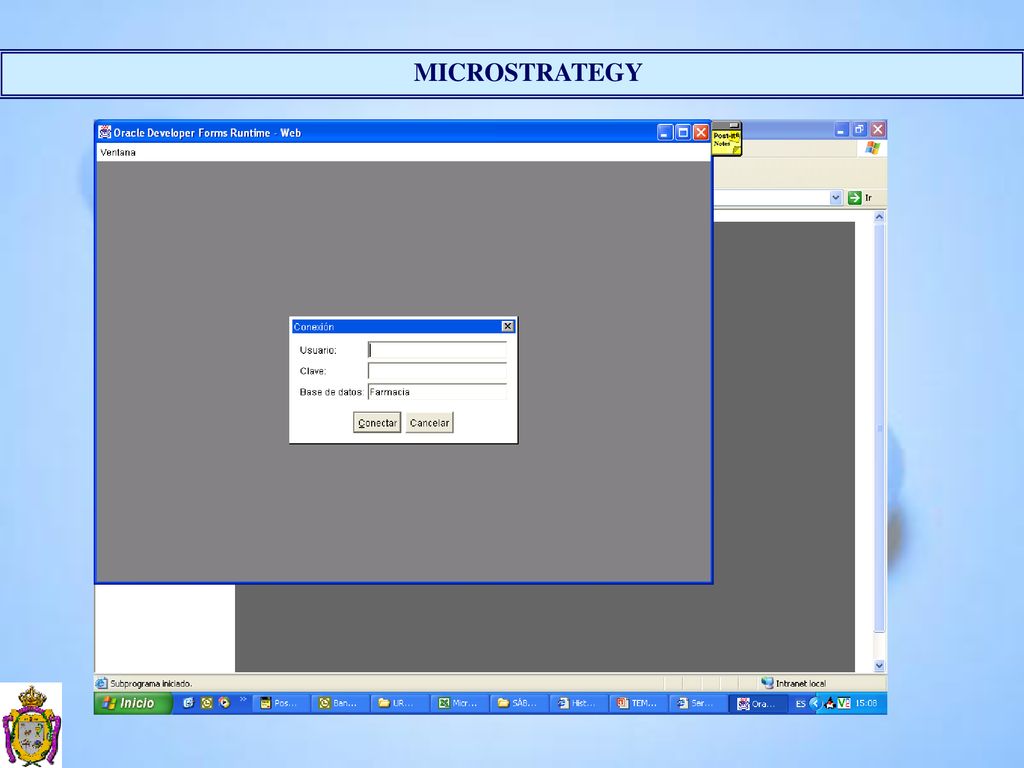Click the Conectar button
1024x768 pixels.
click(377, 423)
